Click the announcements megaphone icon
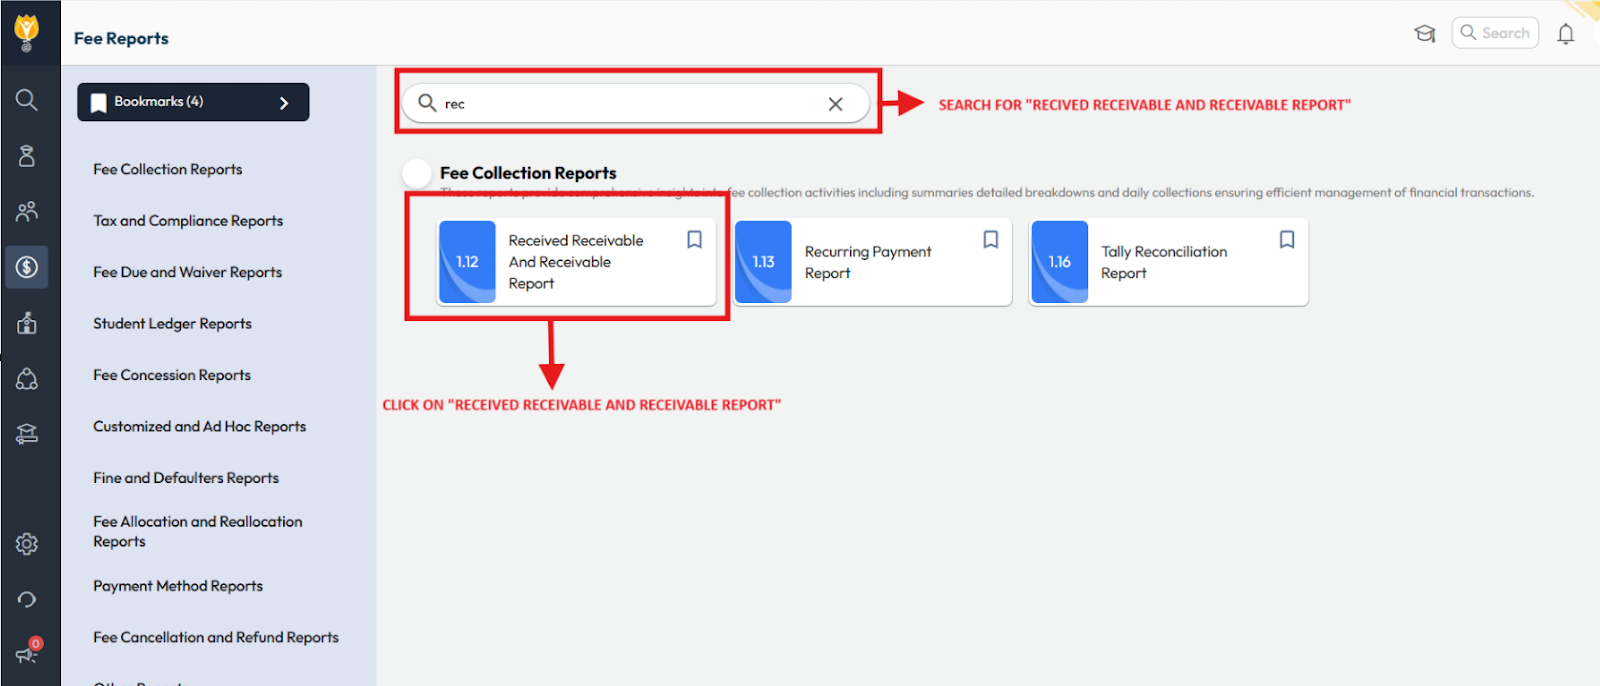The height and width of the screenshot is (686, 1600). tap(27, 653)
